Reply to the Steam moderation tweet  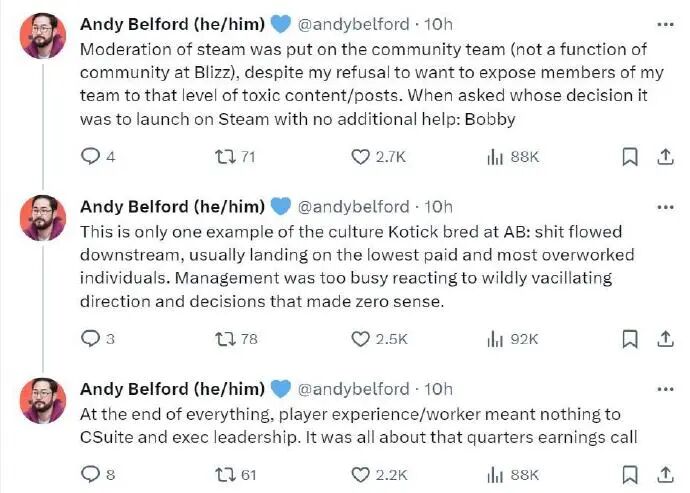click(90, 156)
